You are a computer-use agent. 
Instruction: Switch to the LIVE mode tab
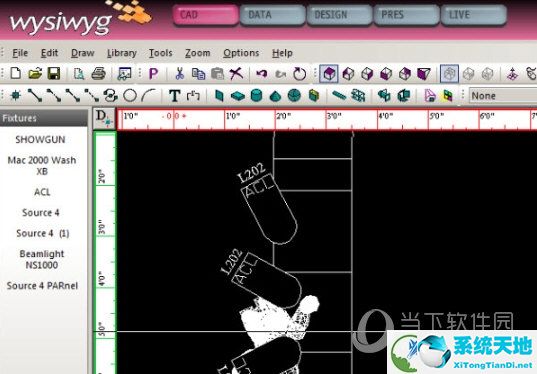[x=473, y=15]
